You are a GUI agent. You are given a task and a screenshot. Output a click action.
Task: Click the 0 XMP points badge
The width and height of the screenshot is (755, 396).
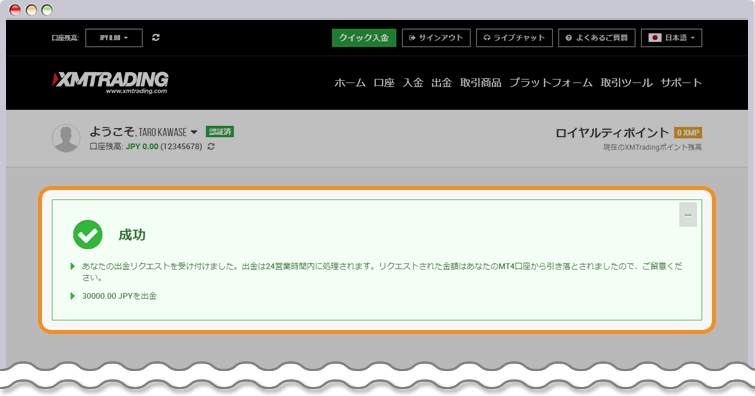coord(688,132)
